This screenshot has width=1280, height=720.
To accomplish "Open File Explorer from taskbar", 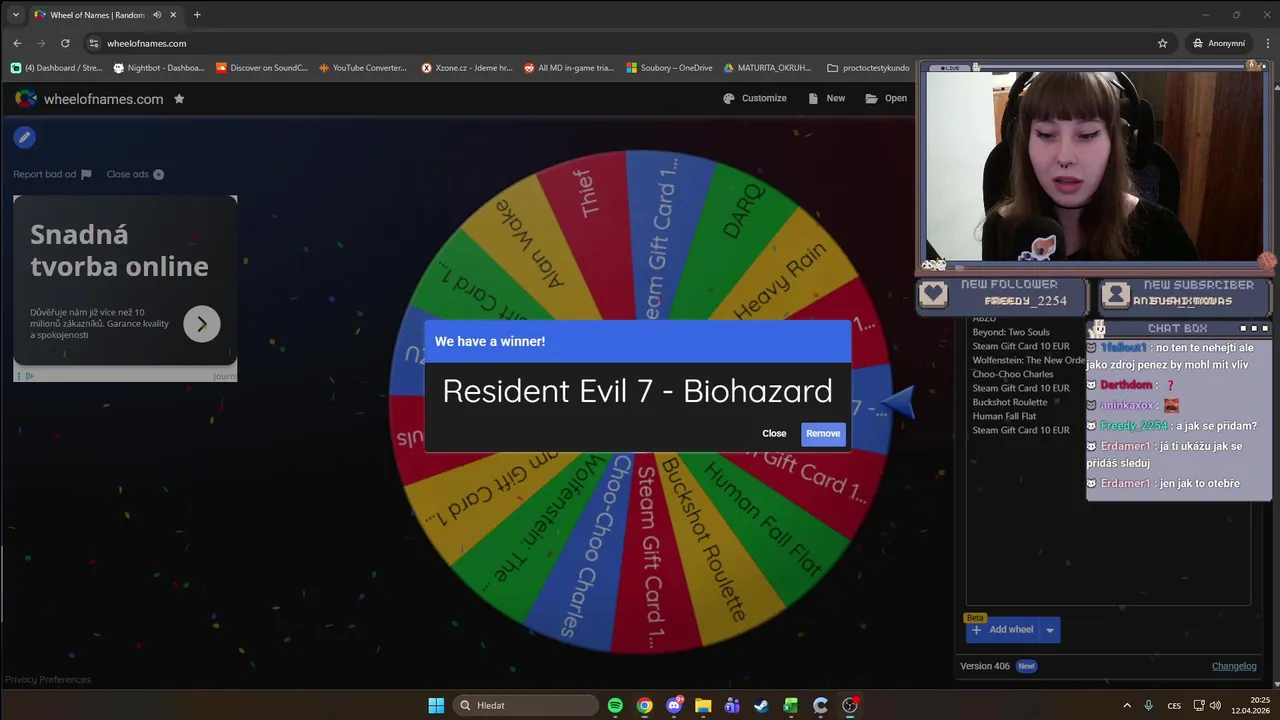I will point(703,705).
